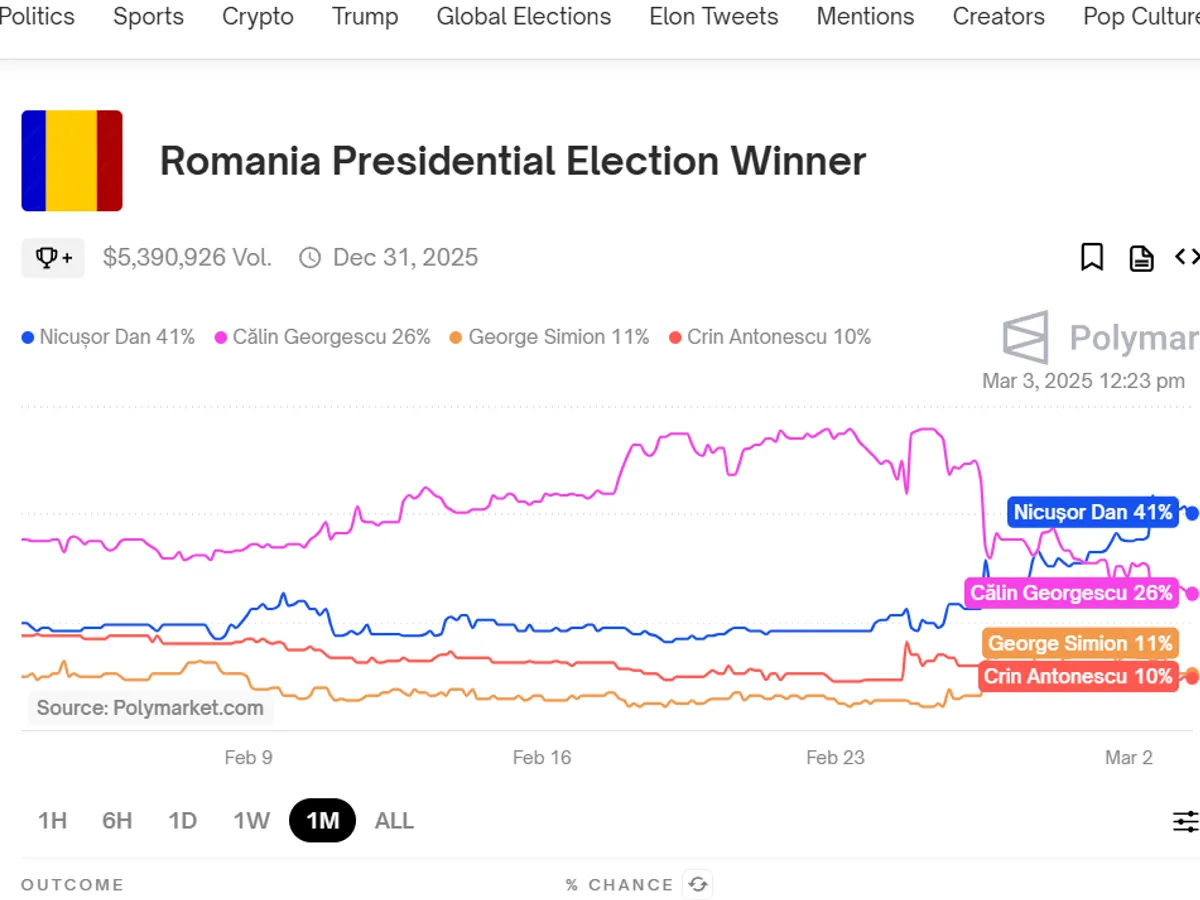Switch chart to 1W range

252,821
